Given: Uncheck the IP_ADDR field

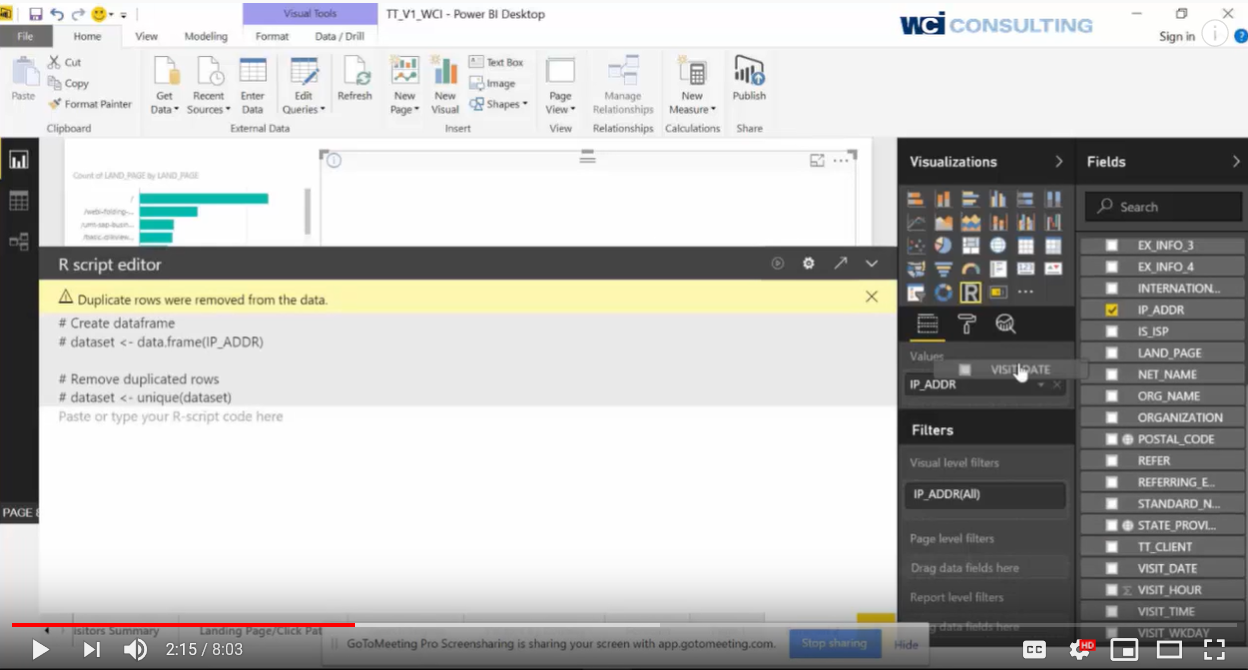Looking at the screenshot, I should pos(1111,310).
